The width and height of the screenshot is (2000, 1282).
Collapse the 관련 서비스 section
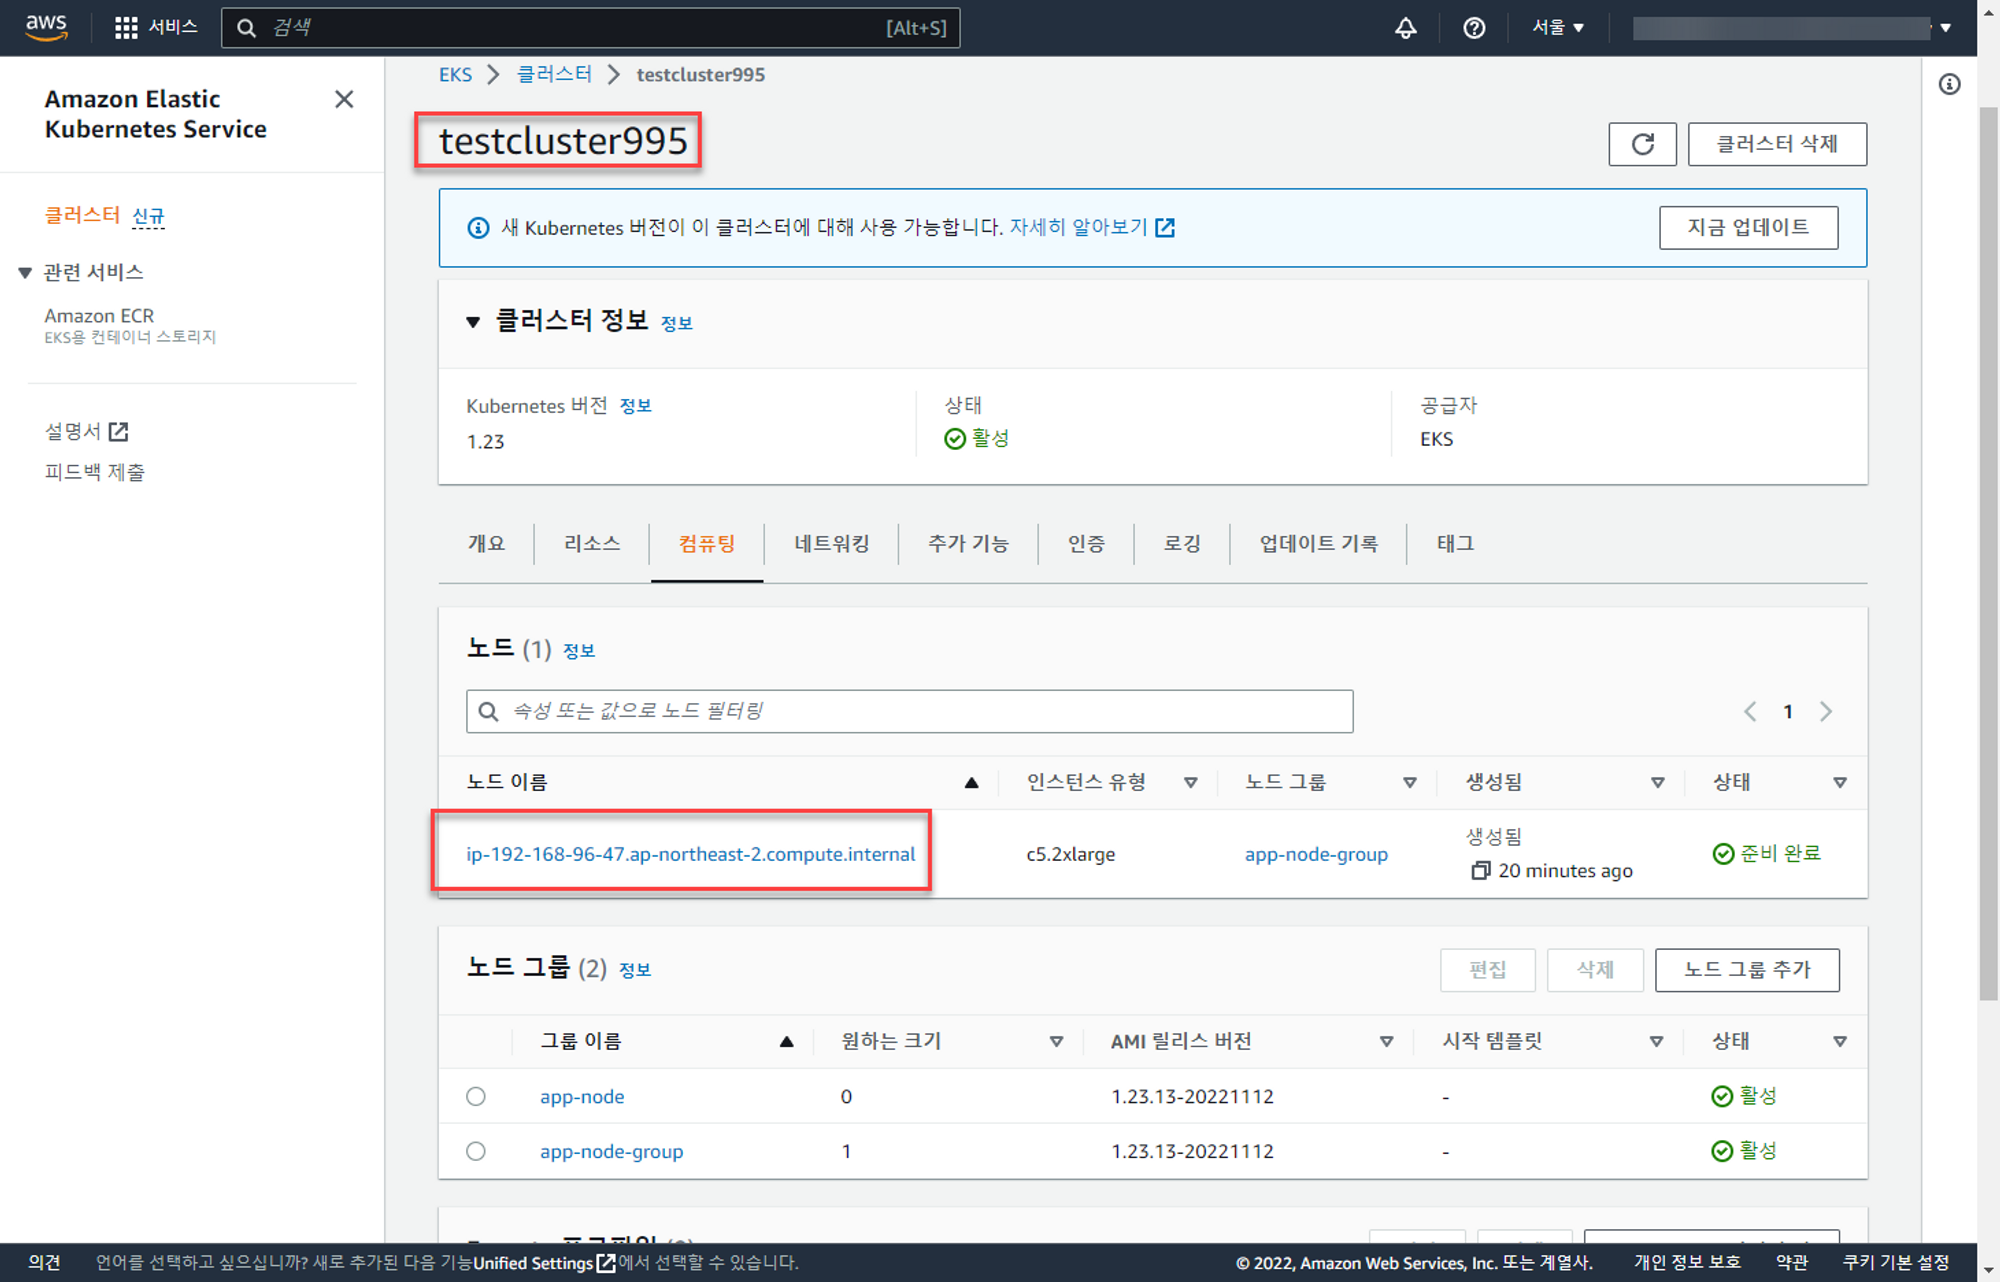point(26,272)
